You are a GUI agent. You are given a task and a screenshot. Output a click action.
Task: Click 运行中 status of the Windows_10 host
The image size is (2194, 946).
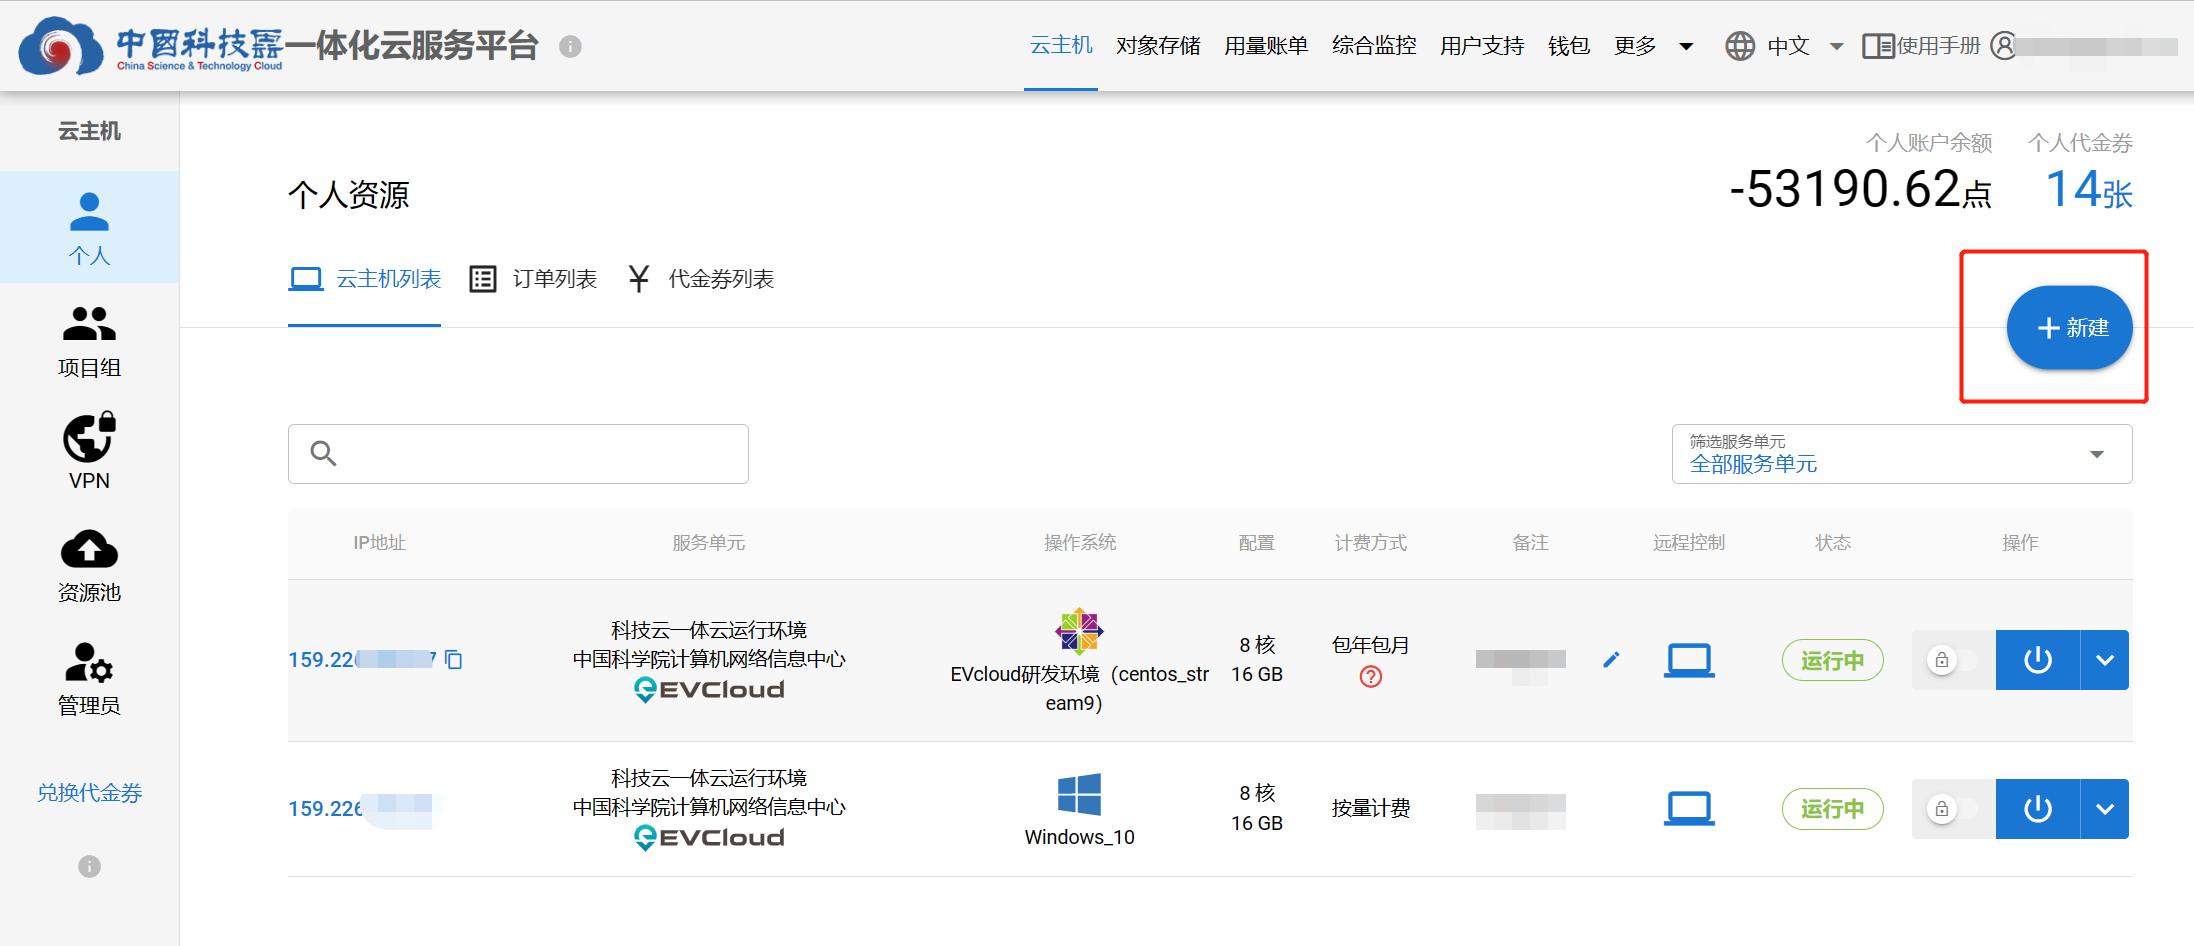point(1832,809)
